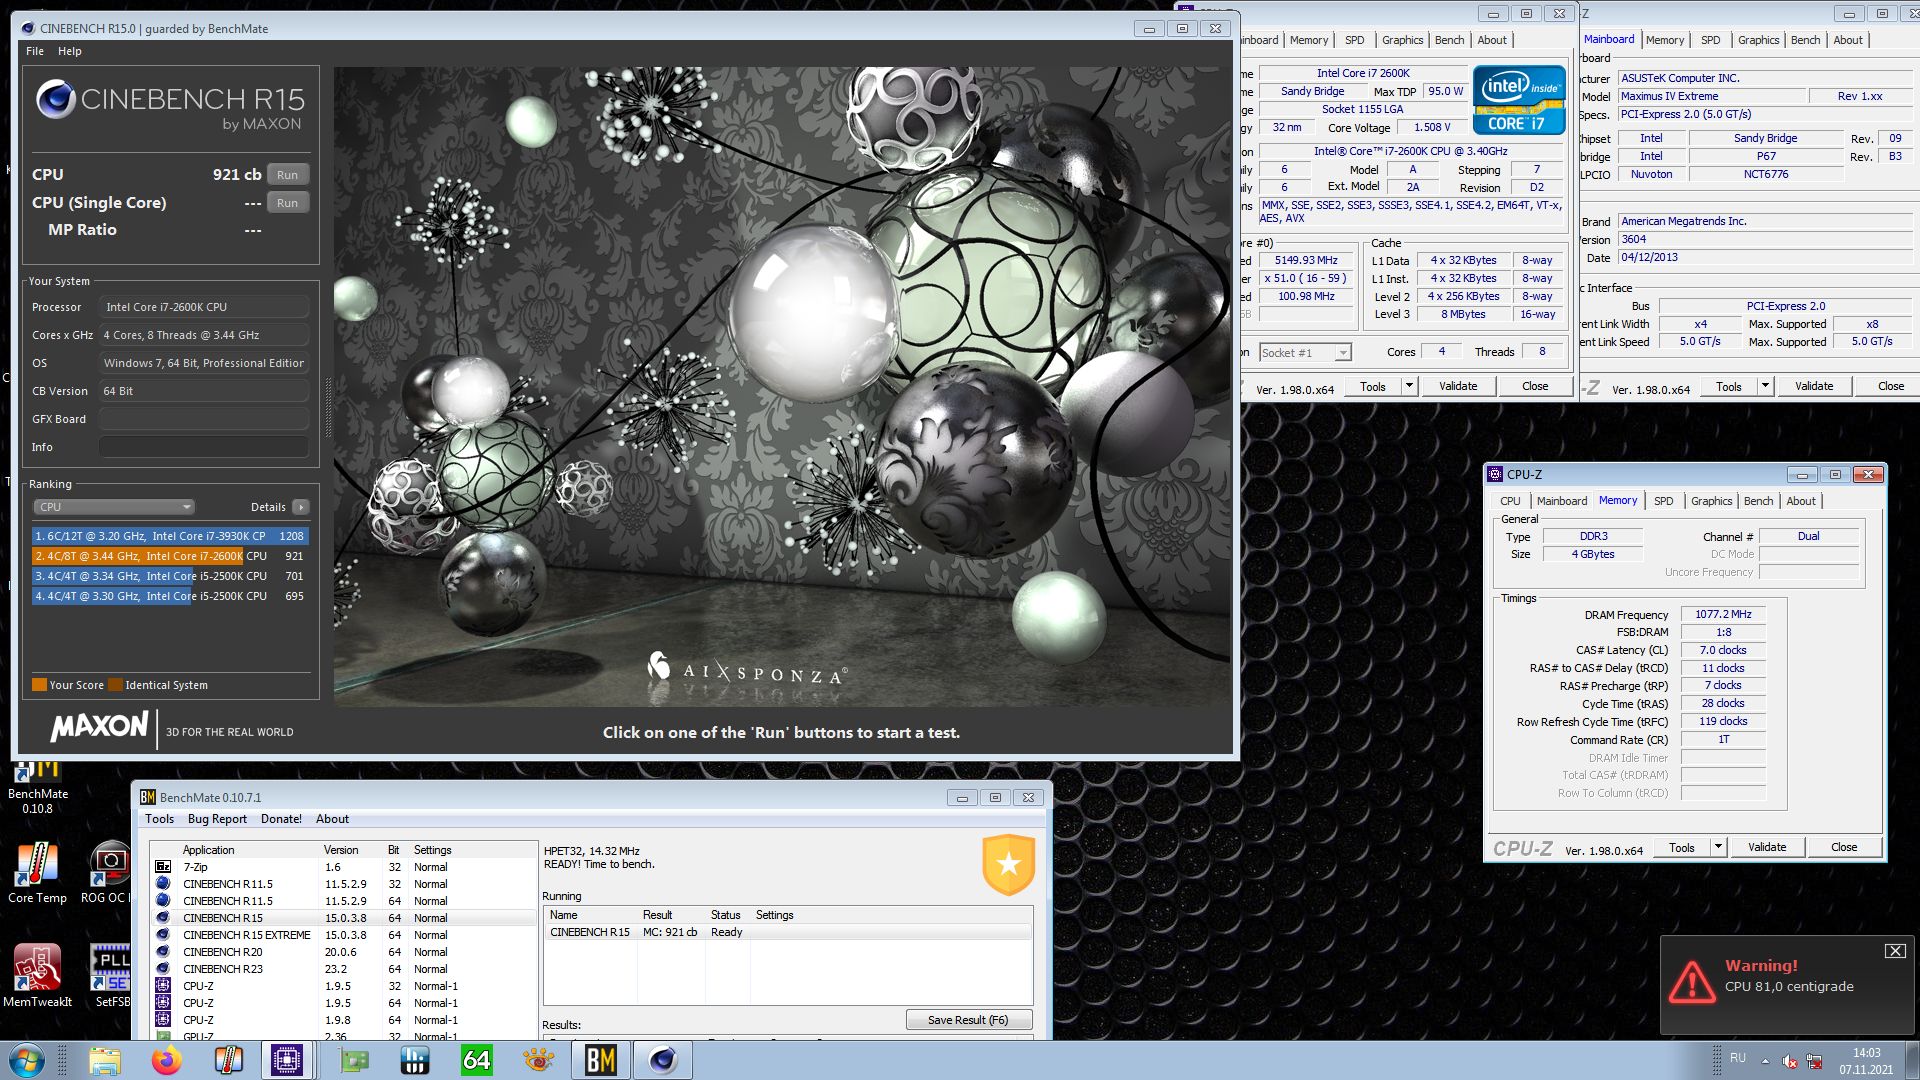Run the CPU (Single Core) test
This screenshot has width=1920, height=1080.
click(x=287, y=203)
